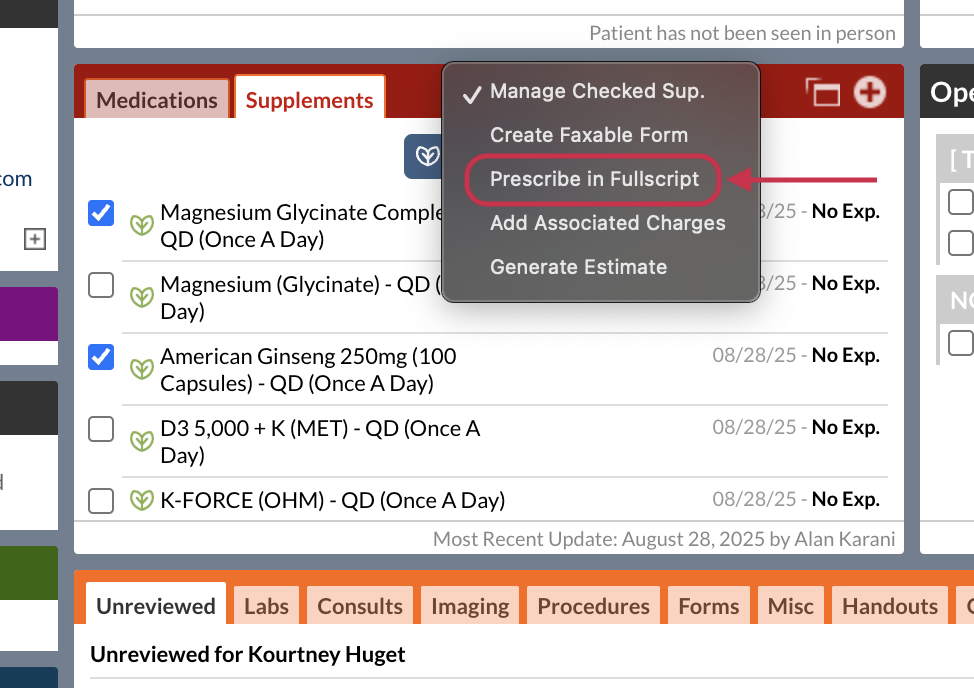Viewport: 974px width, 688px height.
Task: Click American Ginseng 08/28/25 No Exp. date
Action: [x=796, y=355]
